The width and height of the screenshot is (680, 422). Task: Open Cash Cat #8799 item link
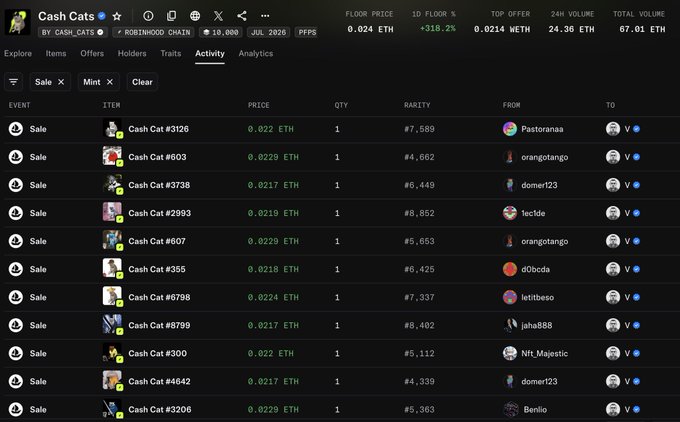pos(159,325)
